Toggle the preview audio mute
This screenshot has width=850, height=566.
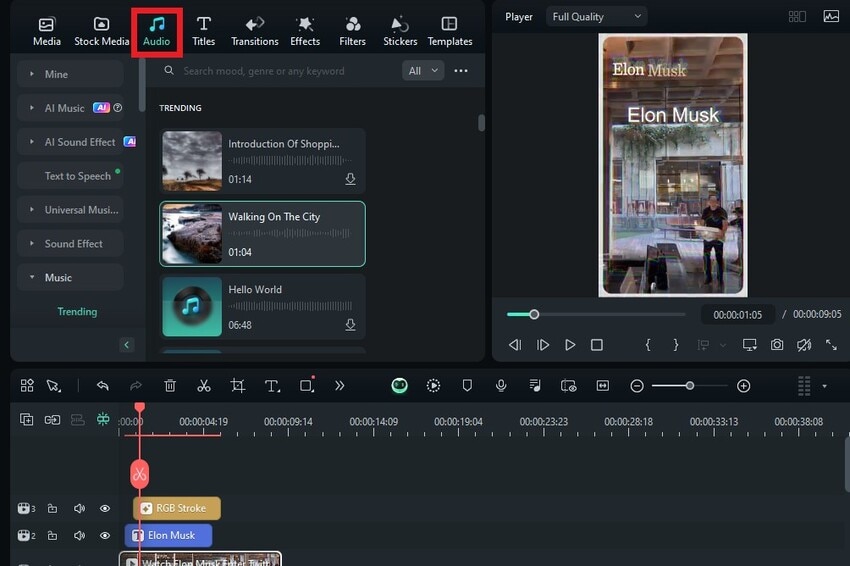pyautogui.click(x=804, y=345)
